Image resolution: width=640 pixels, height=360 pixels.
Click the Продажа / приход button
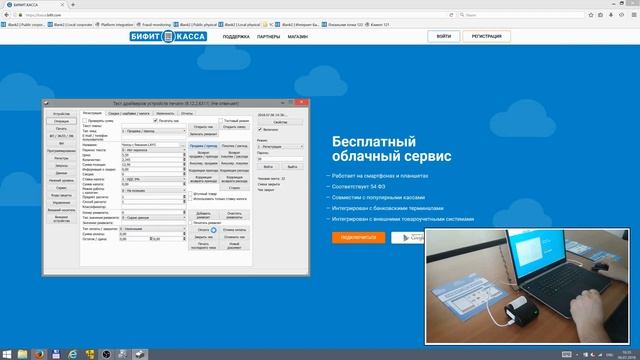coord(203,146)
